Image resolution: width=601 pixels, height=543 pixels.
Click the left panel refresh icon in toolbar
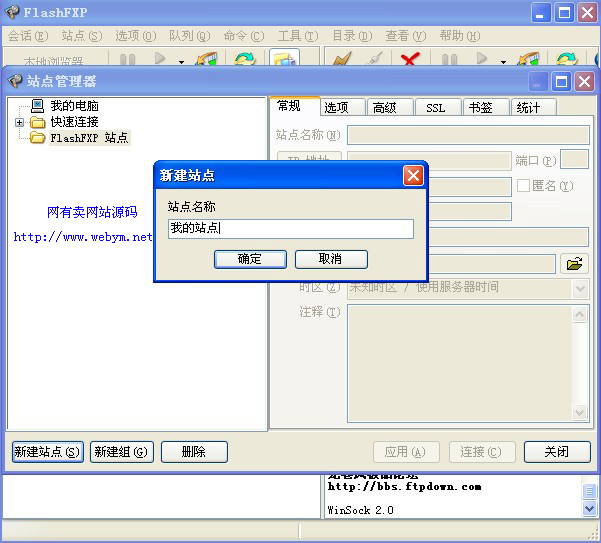244,61
